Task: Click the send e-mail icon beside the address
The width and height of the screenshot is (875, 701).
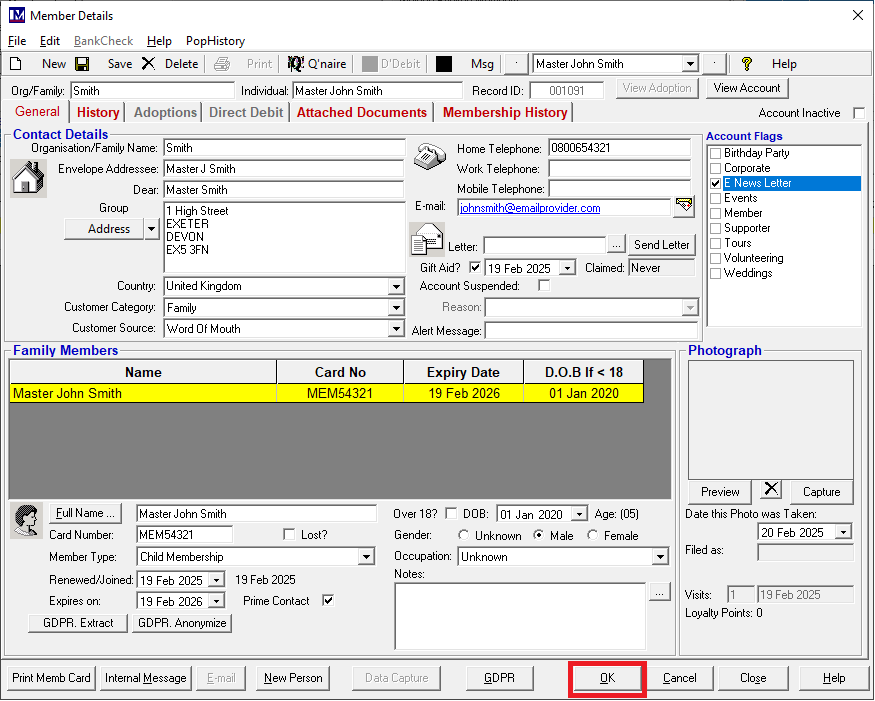Action: (x=684, y=207)
